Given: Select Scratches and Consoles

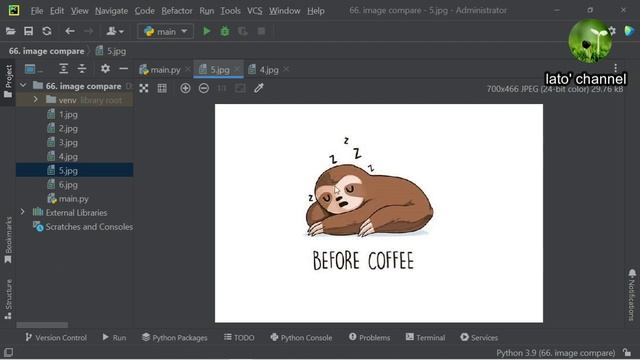Looking at the screenshot, I should 83,227.
